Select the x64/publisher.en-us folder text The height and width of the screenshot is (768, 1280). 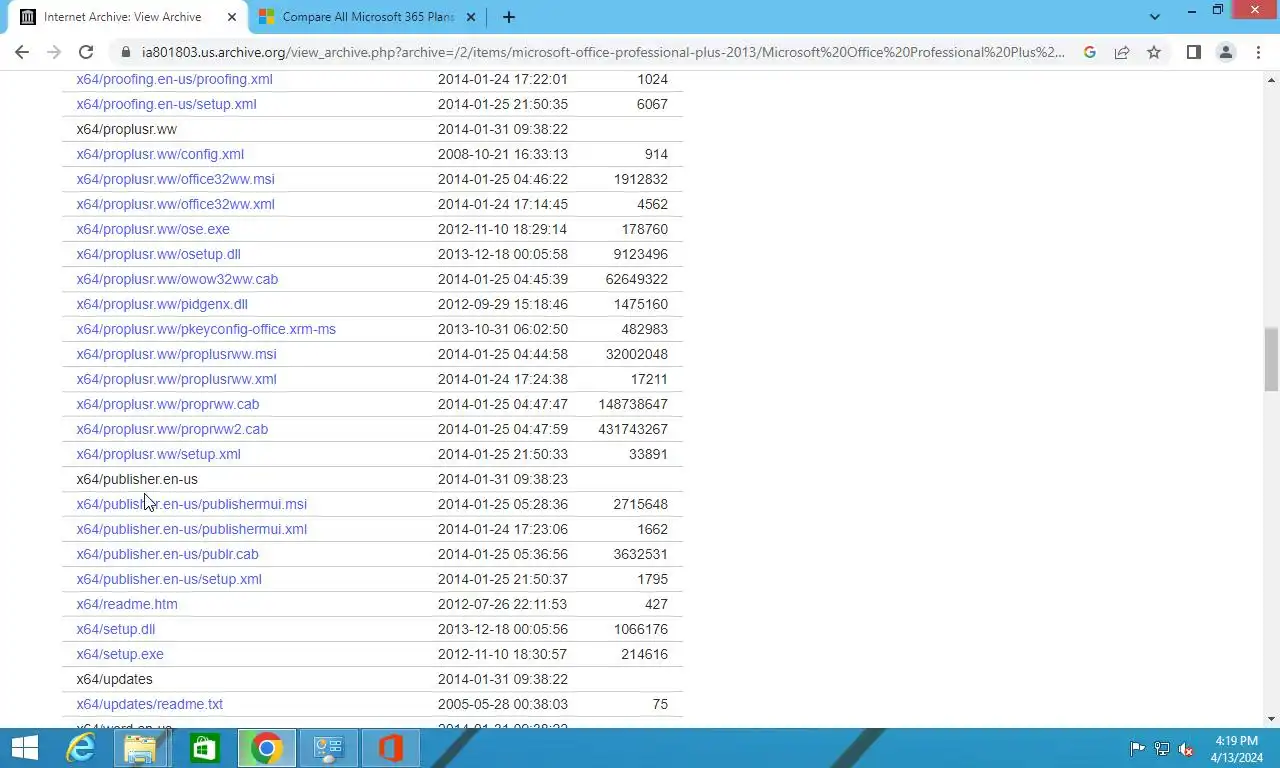(x=137, y=479)
